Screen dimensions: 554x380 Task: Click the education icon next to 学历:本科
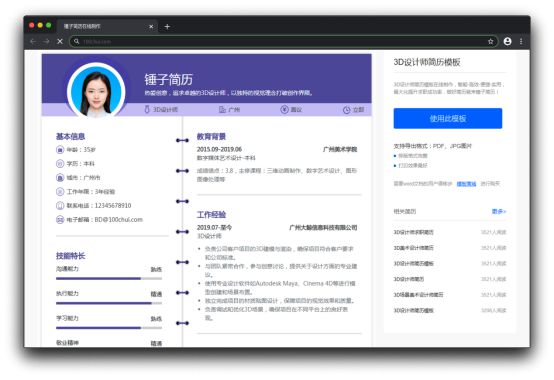pyautogui.click(x=60, y=164)
